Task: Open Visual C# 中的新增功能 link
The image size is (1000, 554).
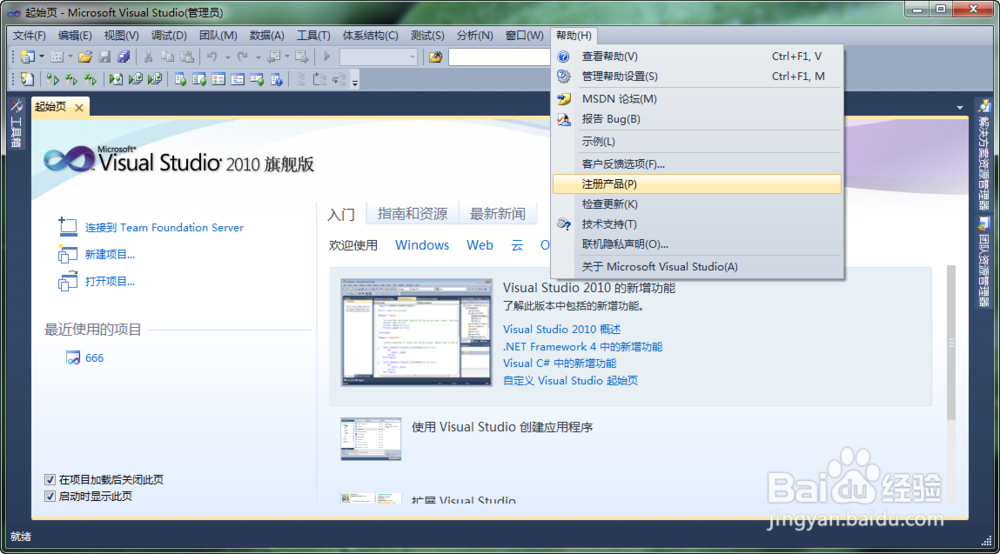Action: coord(559,363)
